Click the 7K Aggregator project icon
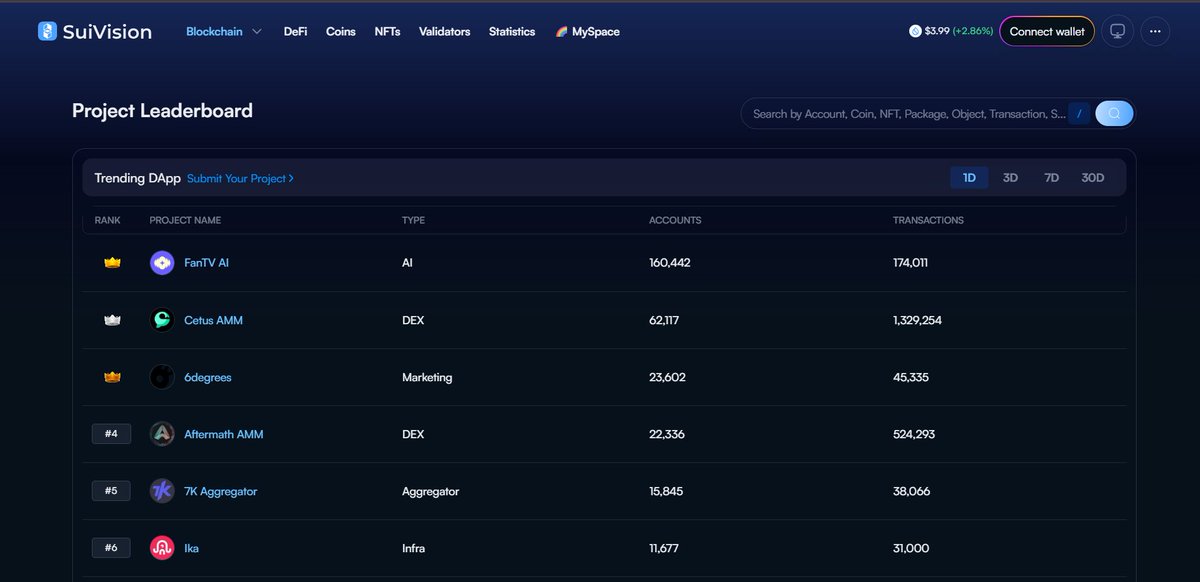The height and width of the screenshot is (582, 1200). [x=162, y=491]
